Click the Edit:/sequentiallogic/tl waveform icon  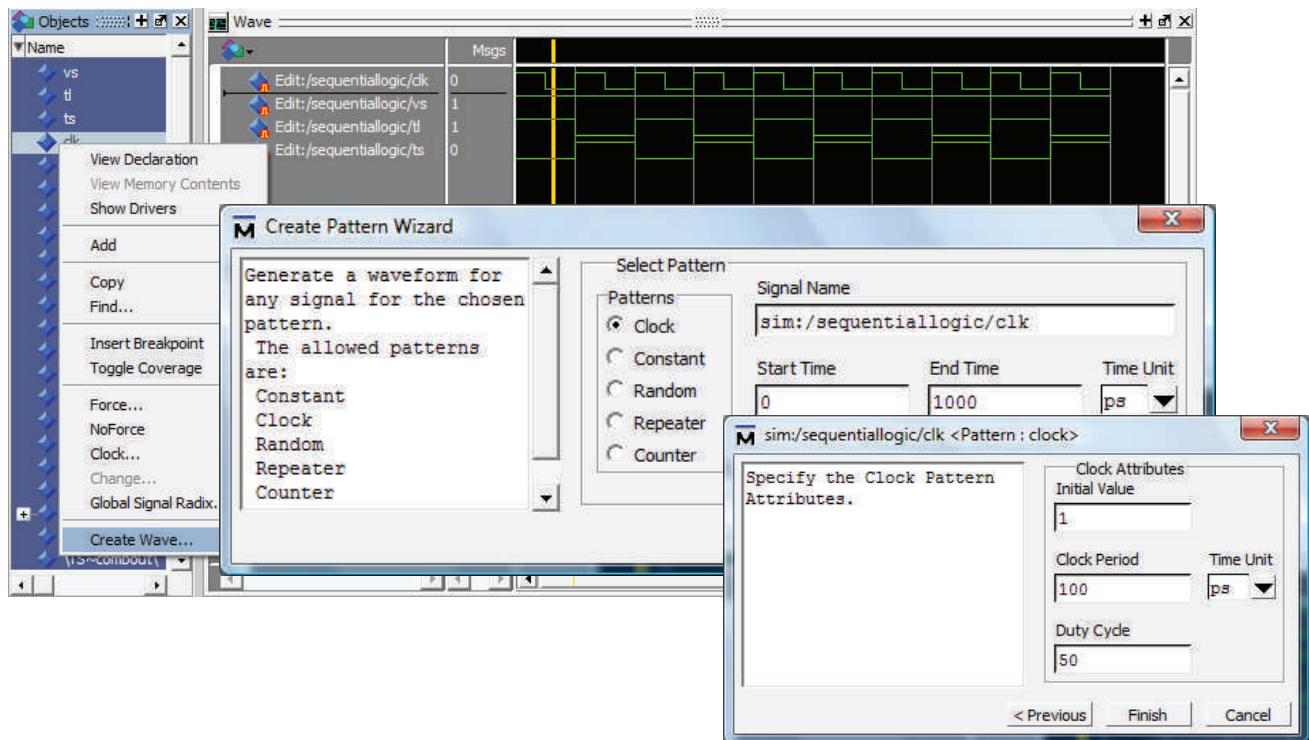tap(260, 127)
